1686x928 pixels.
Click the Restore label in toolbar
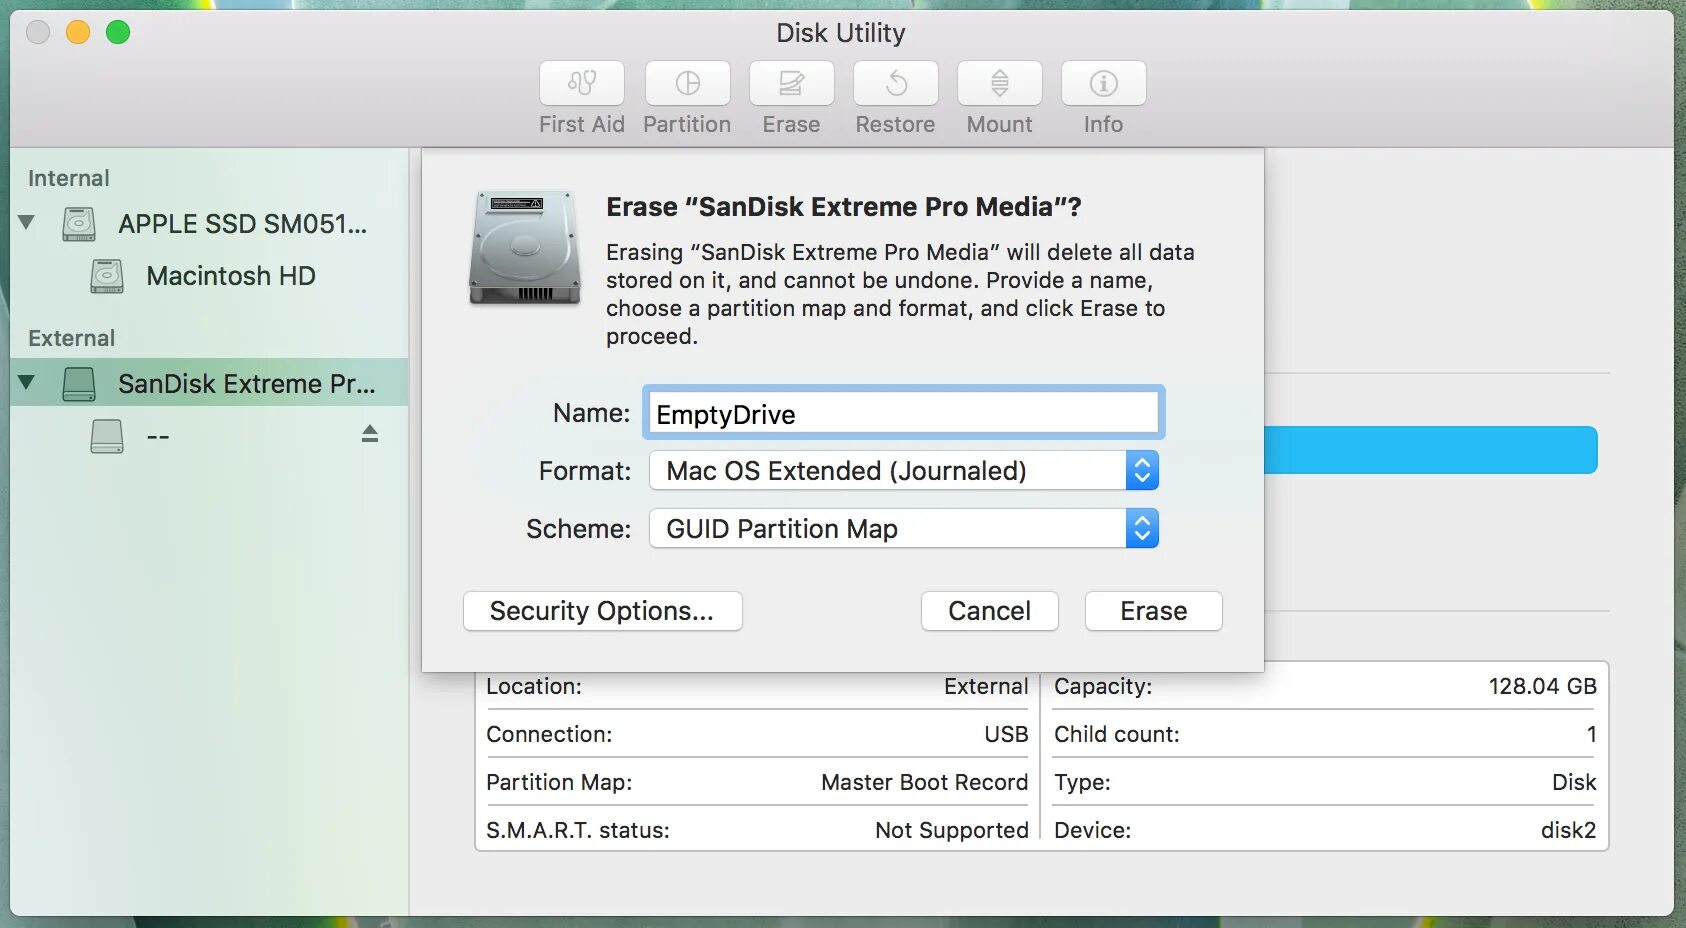[896, 125]
